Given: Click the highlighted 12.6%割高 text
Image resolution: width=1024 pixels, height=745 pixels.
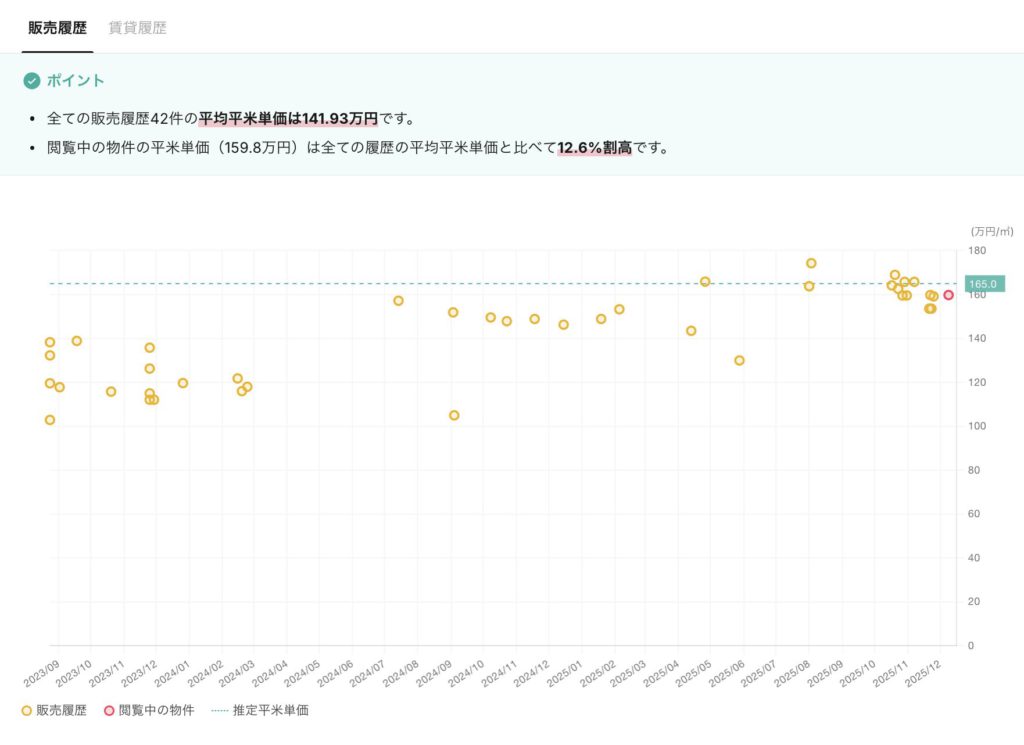Looking at the screenshot, I should pyautogui.click(x=594, y=148).
